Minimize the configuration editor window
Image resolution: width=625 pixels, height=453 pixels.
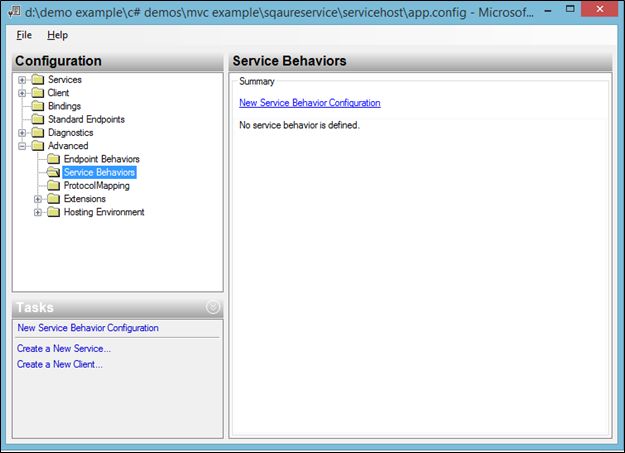coord(548,10)
